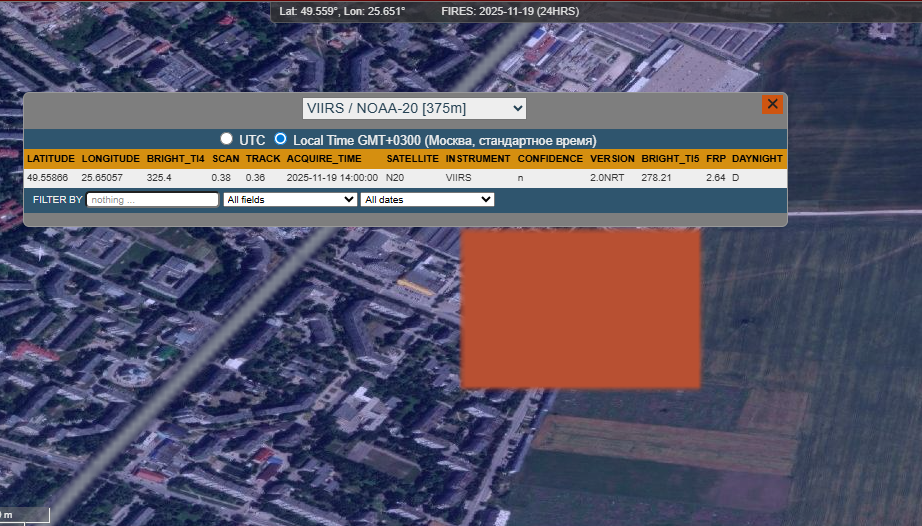Select the UTC time option
Viewport: 922px width, 526px height.
click(227, 139)
